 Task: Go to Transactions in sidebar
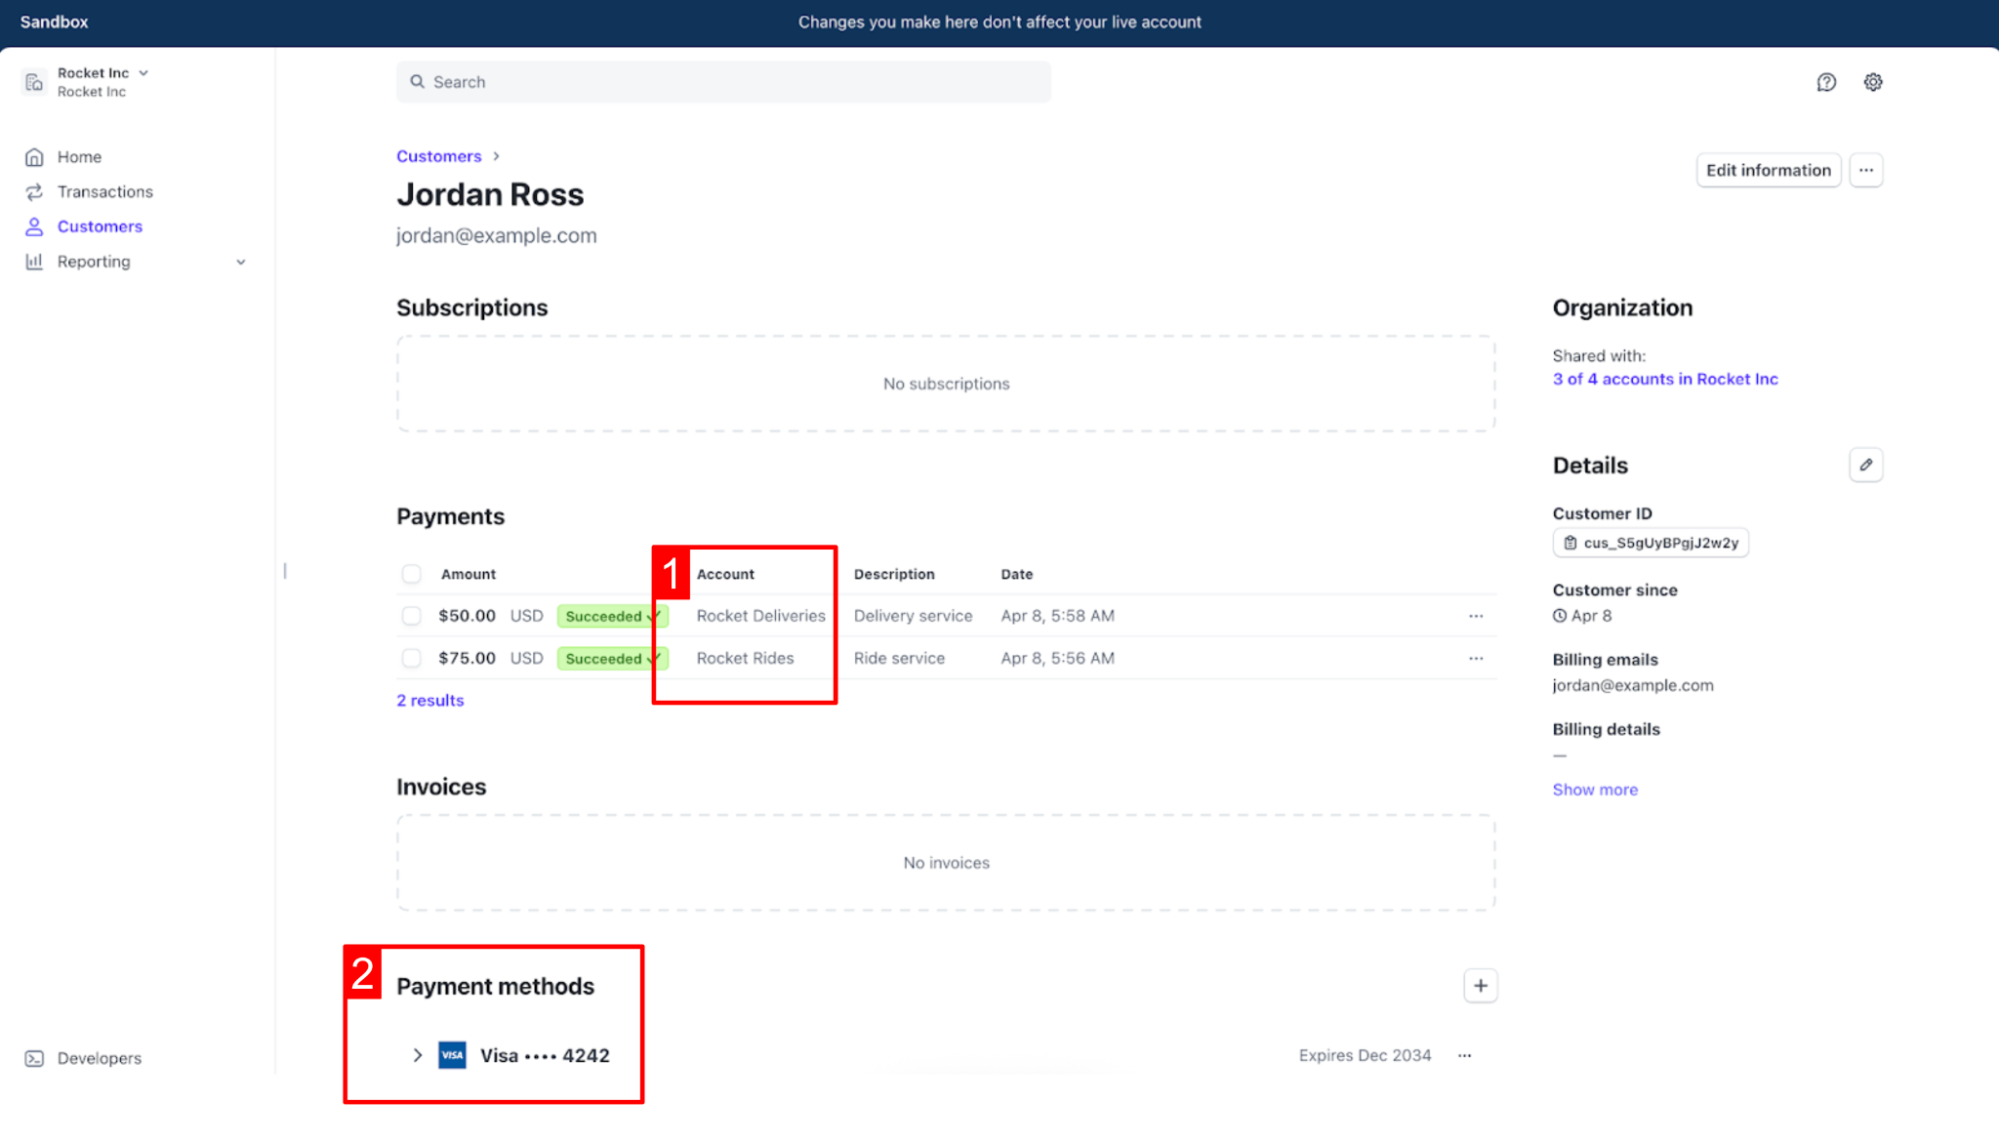(104, 192)
